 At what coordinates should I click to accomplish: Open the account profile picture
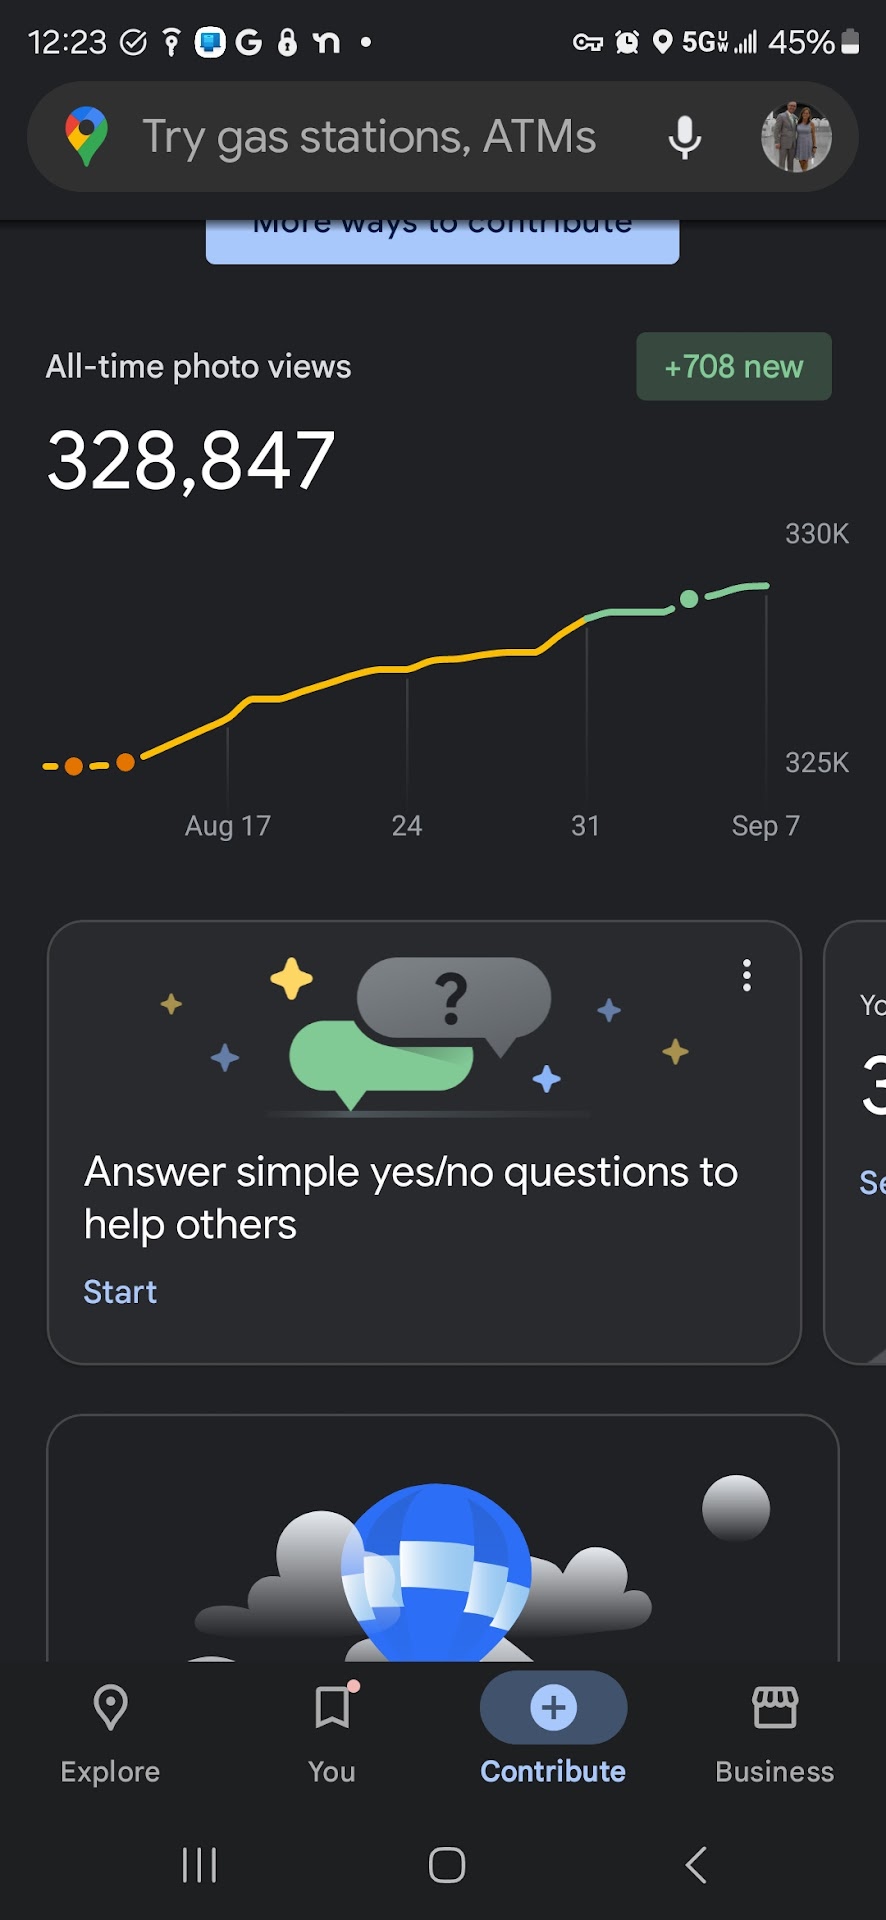click(x=796, y=137)
